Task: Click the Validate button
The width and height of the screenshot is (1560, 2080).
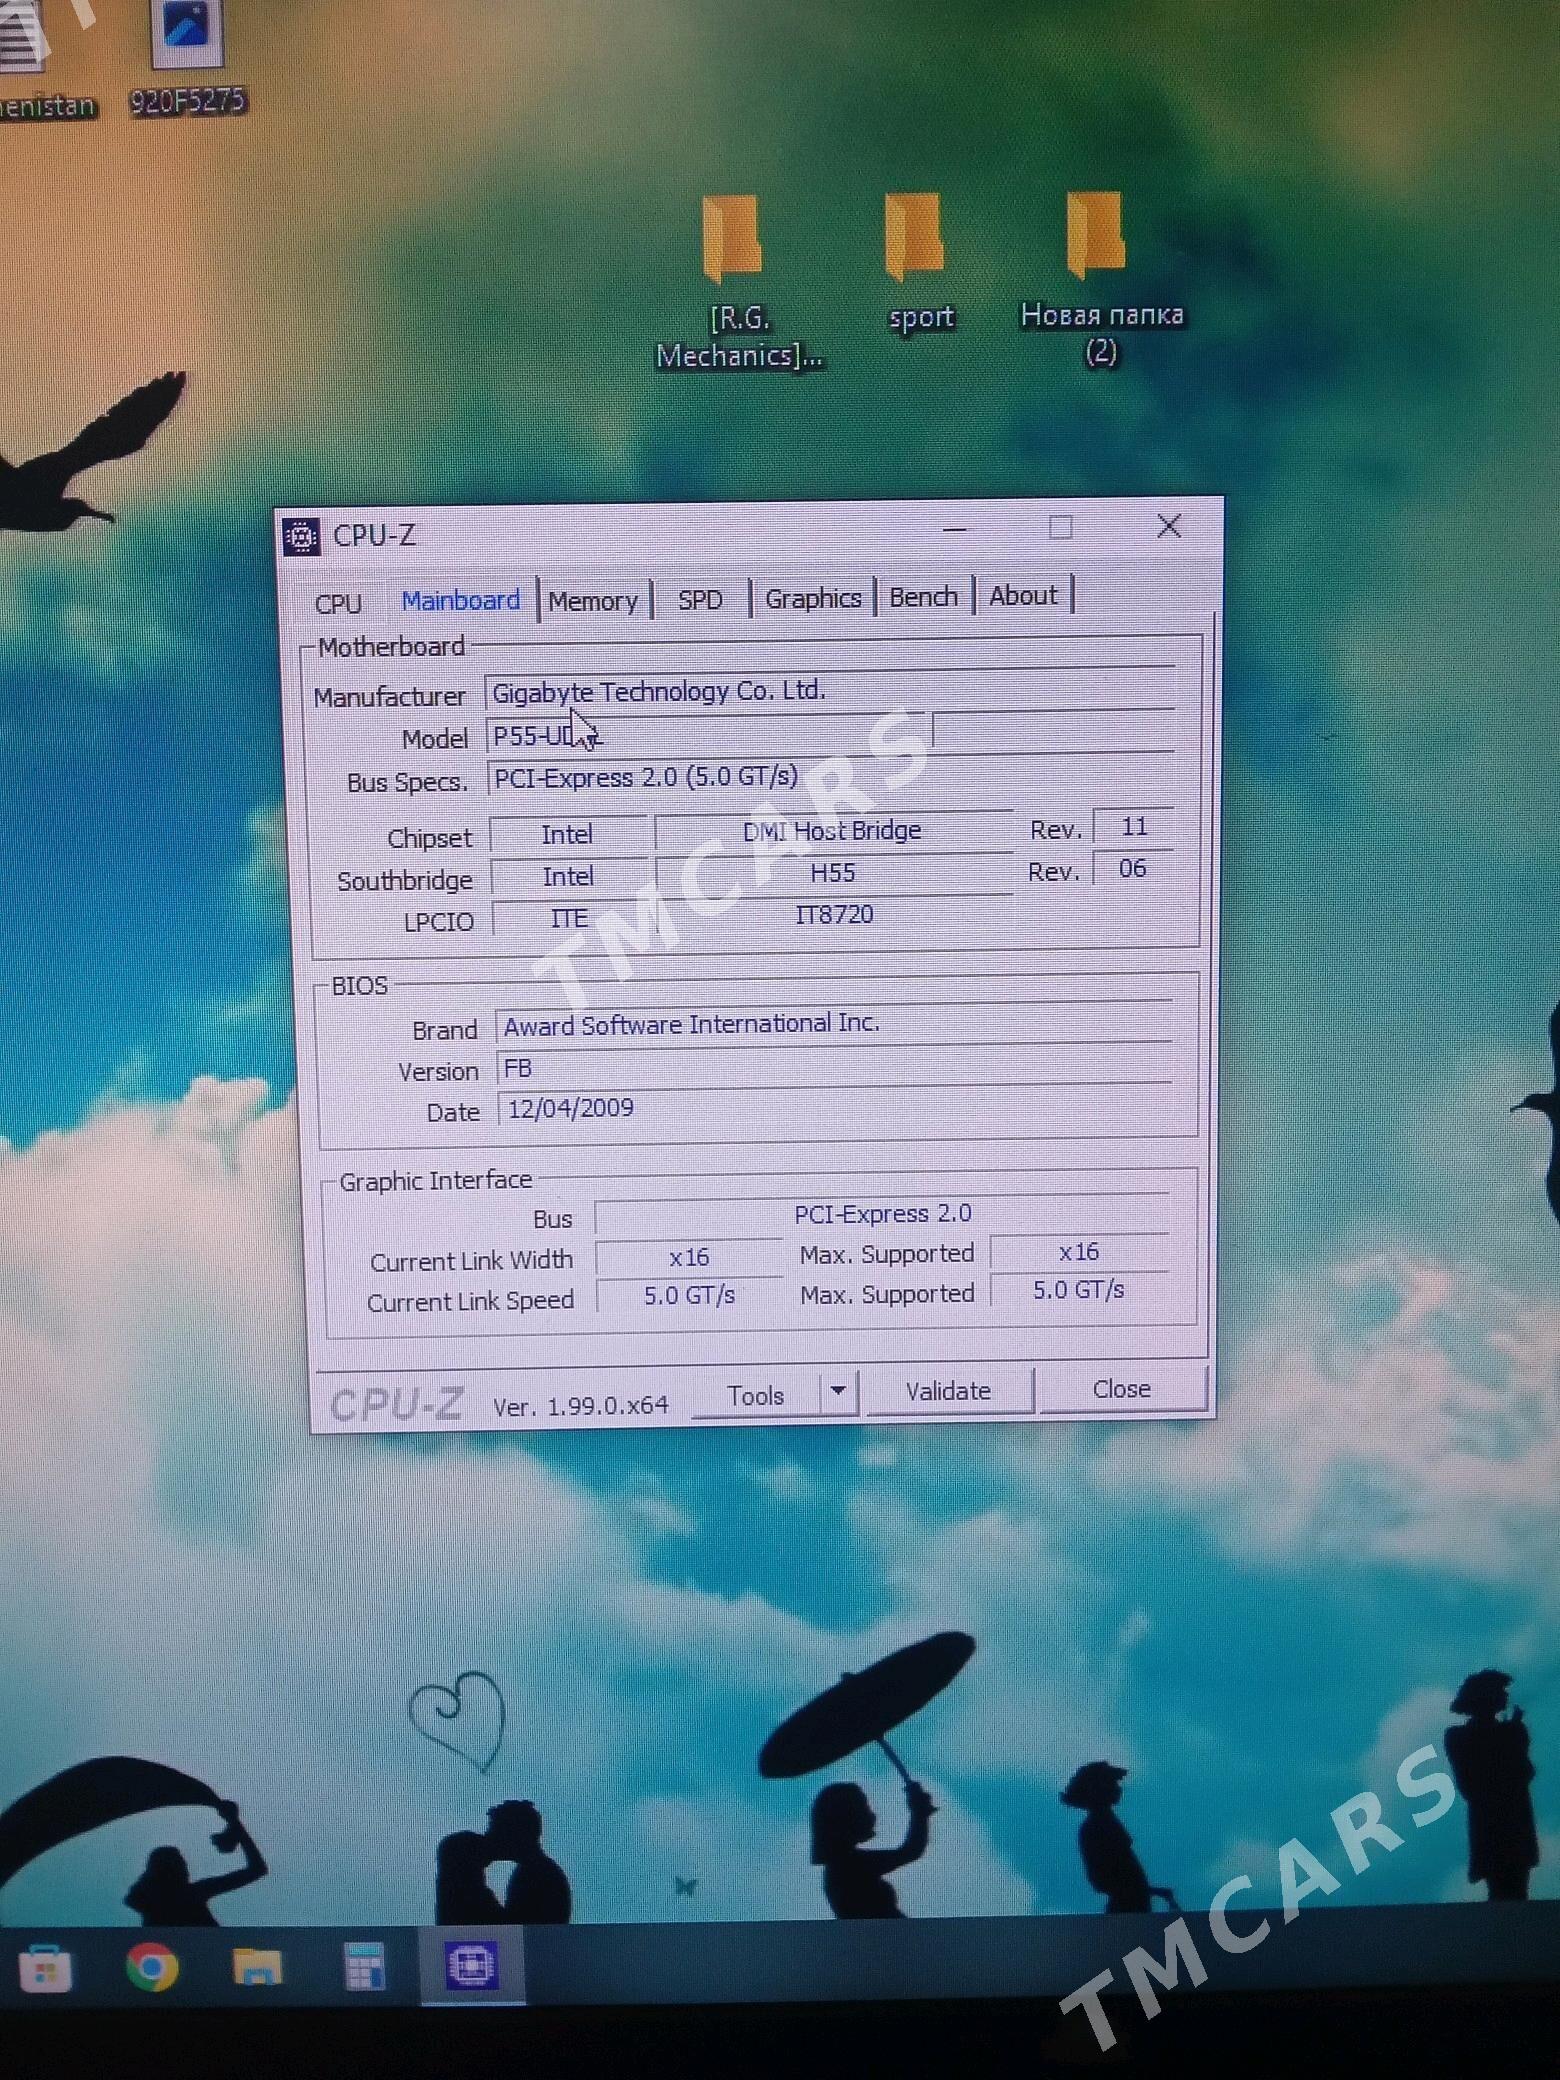Action: (948, 1391)
